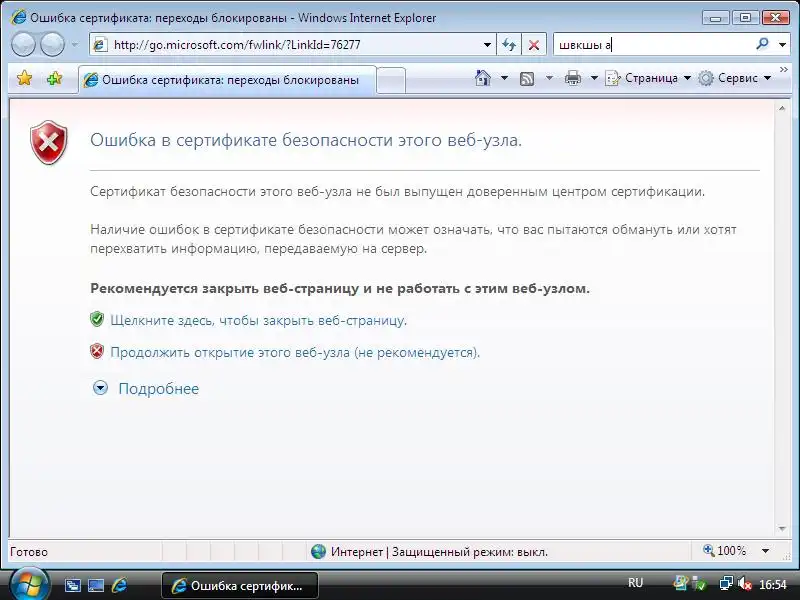Click the Подробнее link text

159,389
